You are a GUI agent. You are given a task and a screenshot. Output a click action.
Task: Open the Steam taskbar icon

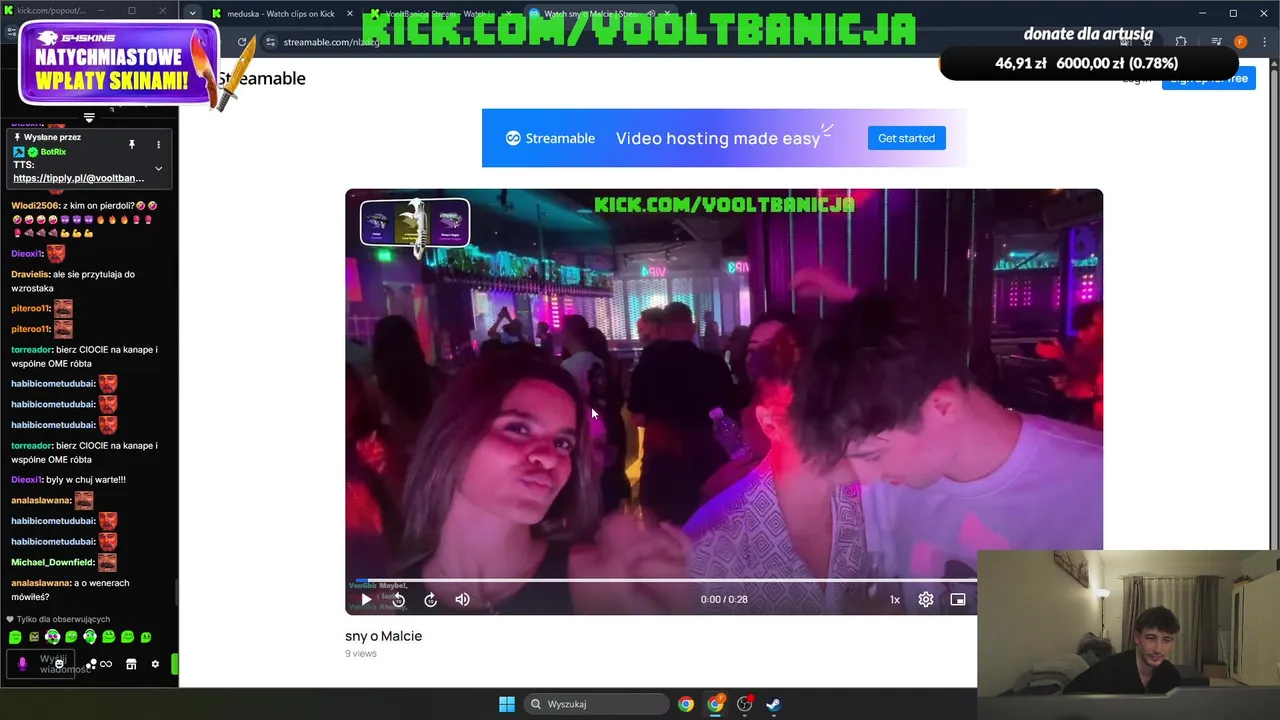(774, 704)
